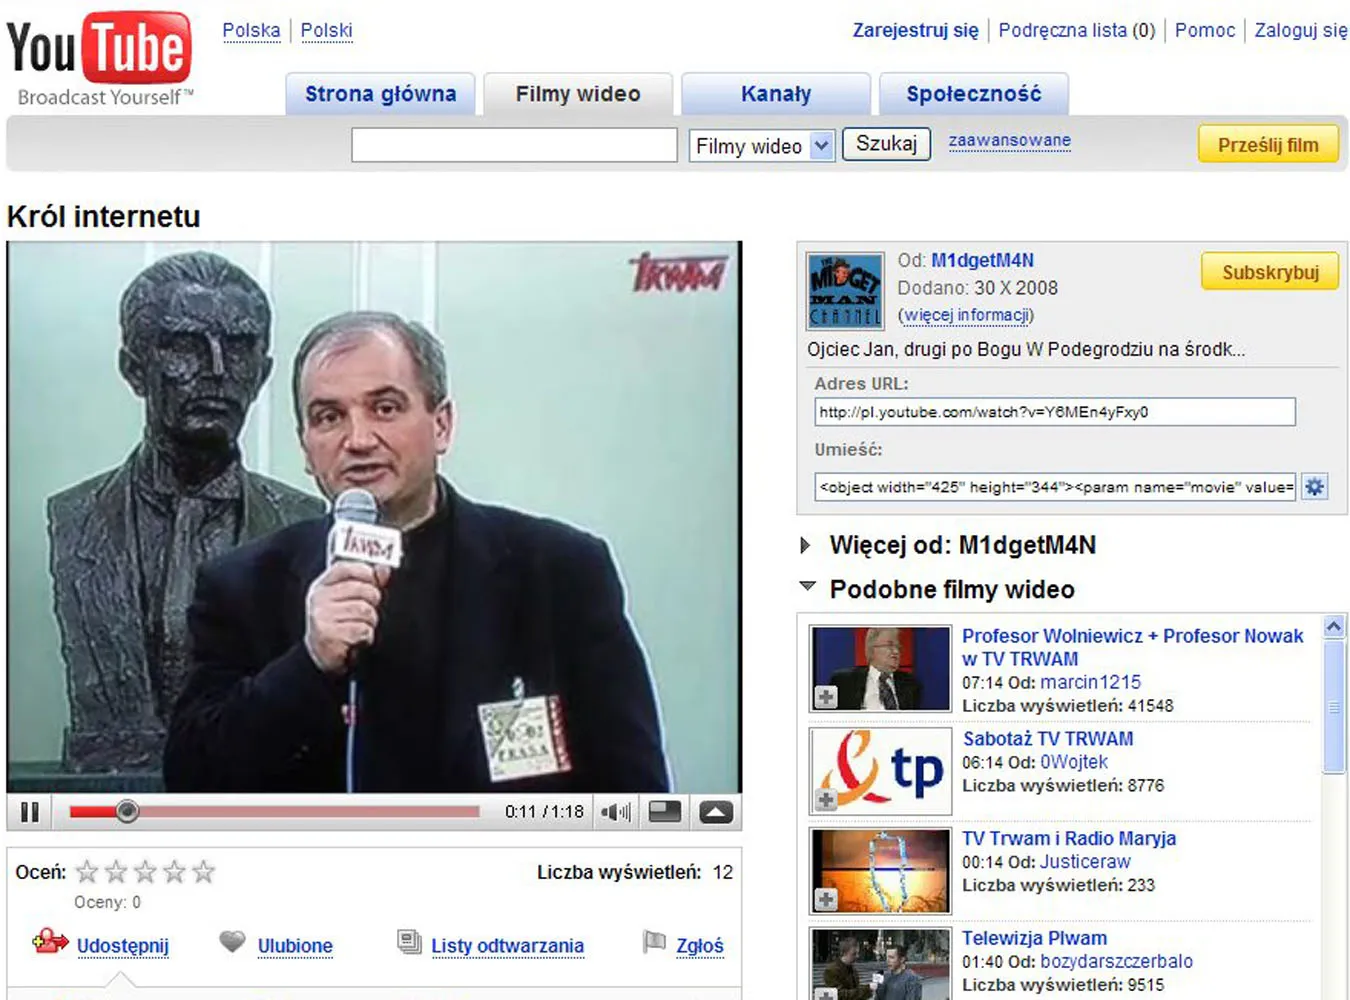Open the Społeczność tab
Viewport: 1350px width, 1000px height.
coord(973,94)
